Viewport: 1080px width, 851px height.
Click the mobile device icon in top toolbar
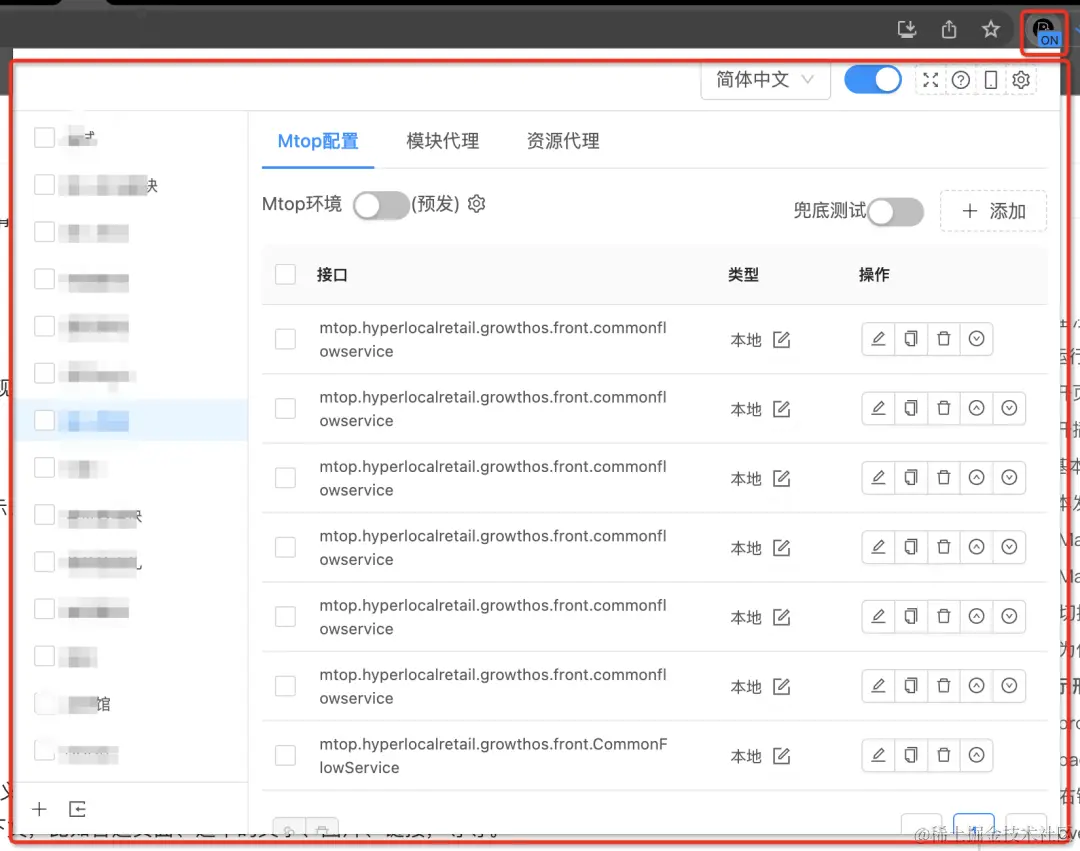991,79
